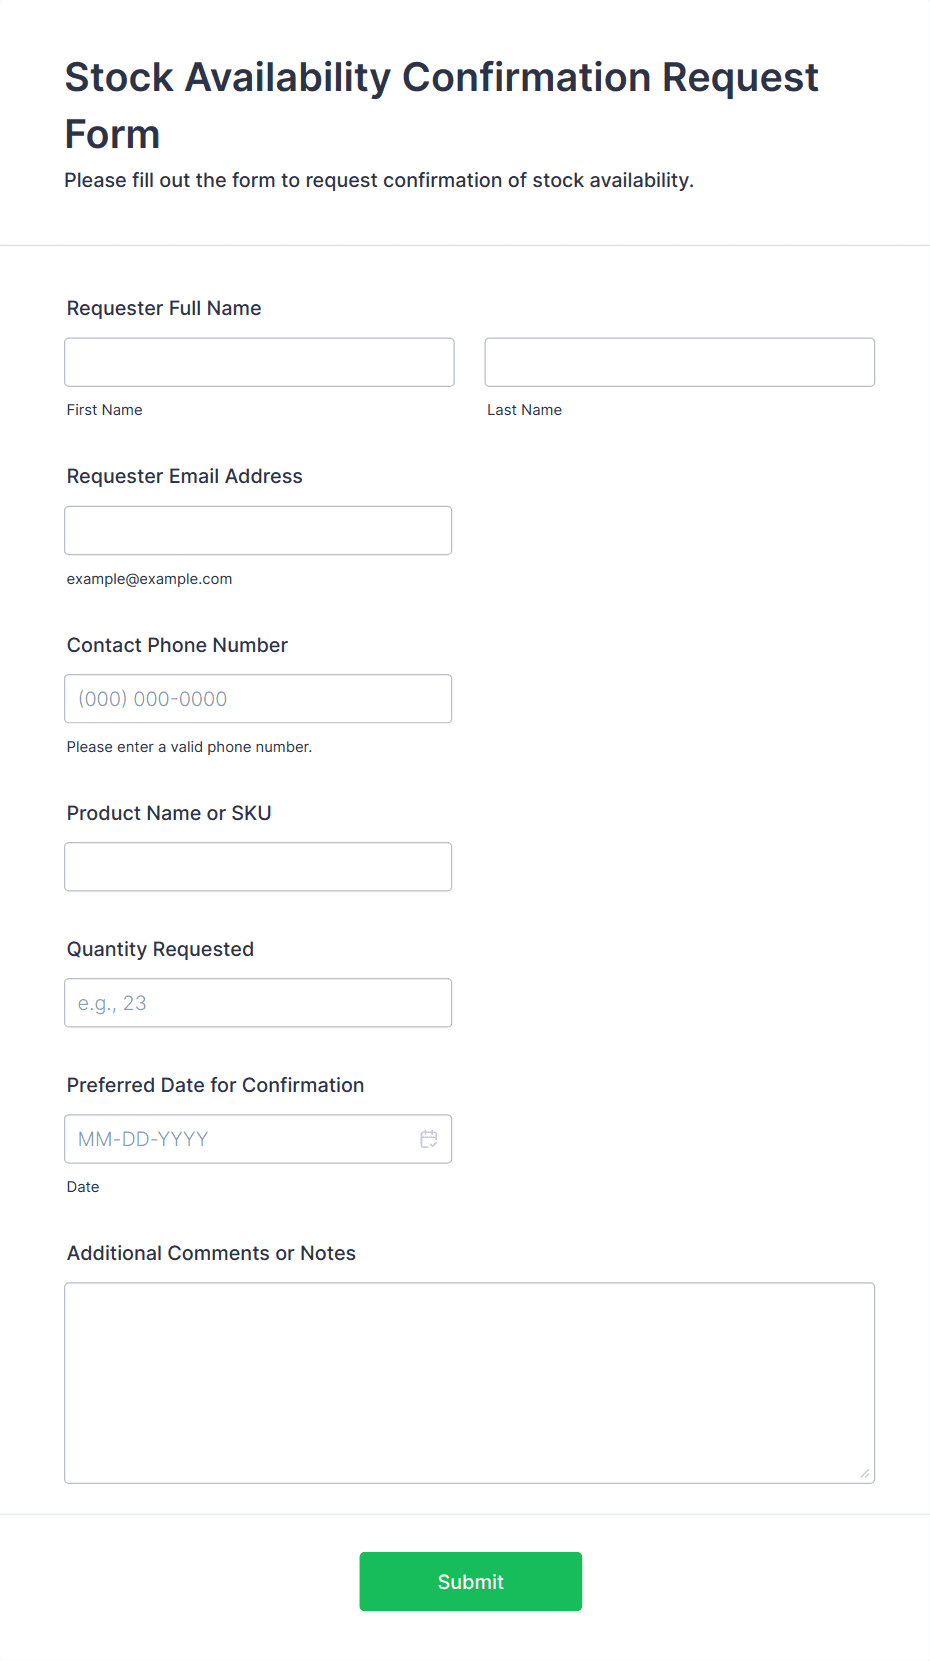Click the MM-DD-YYYY date input field
The height and width of the screenshot is (1661, 930).
[x=240, y=1139]
